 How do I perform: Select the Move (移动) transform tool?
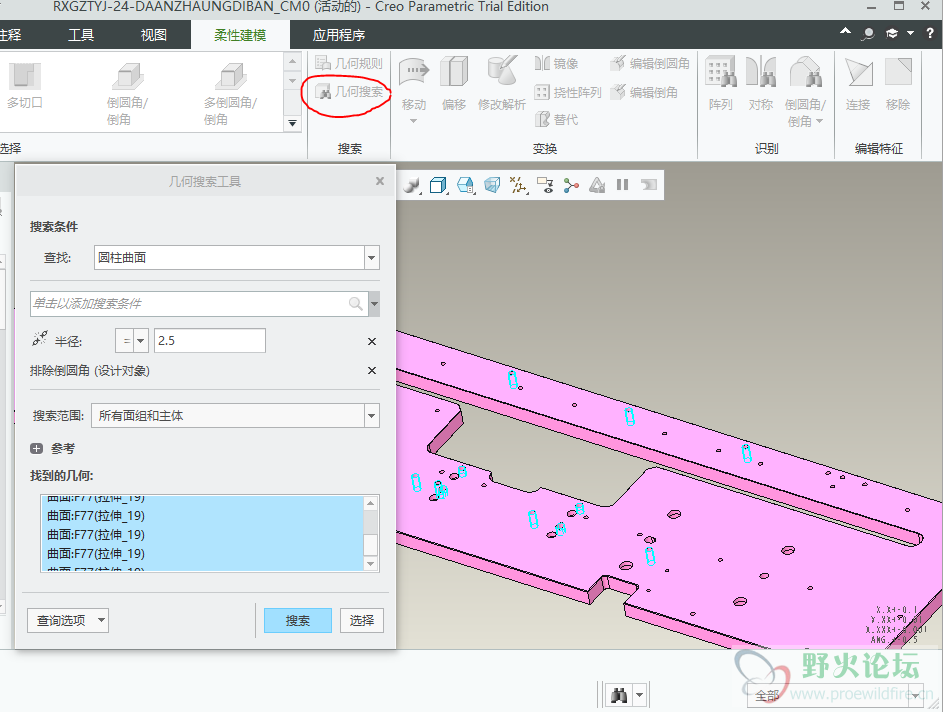(414, 82)
